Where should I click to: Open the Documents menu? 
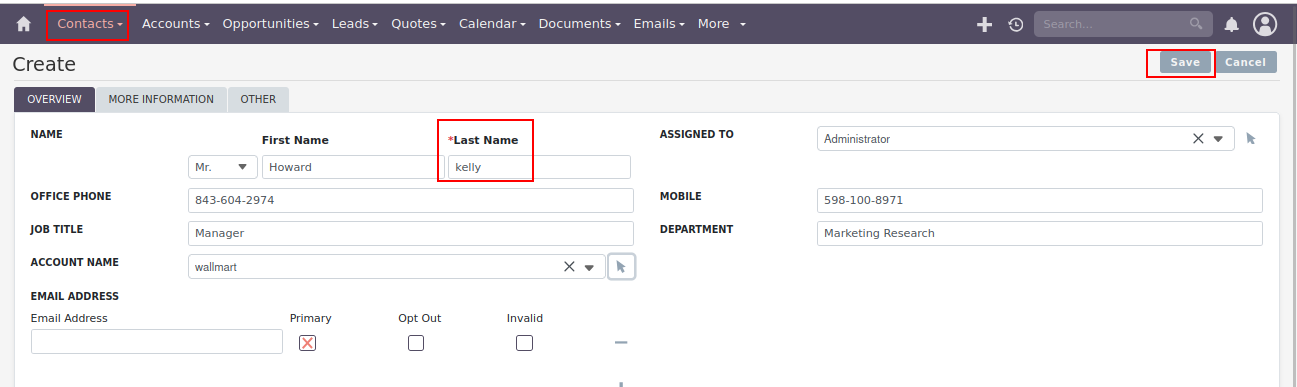click(x=579, y=24)
